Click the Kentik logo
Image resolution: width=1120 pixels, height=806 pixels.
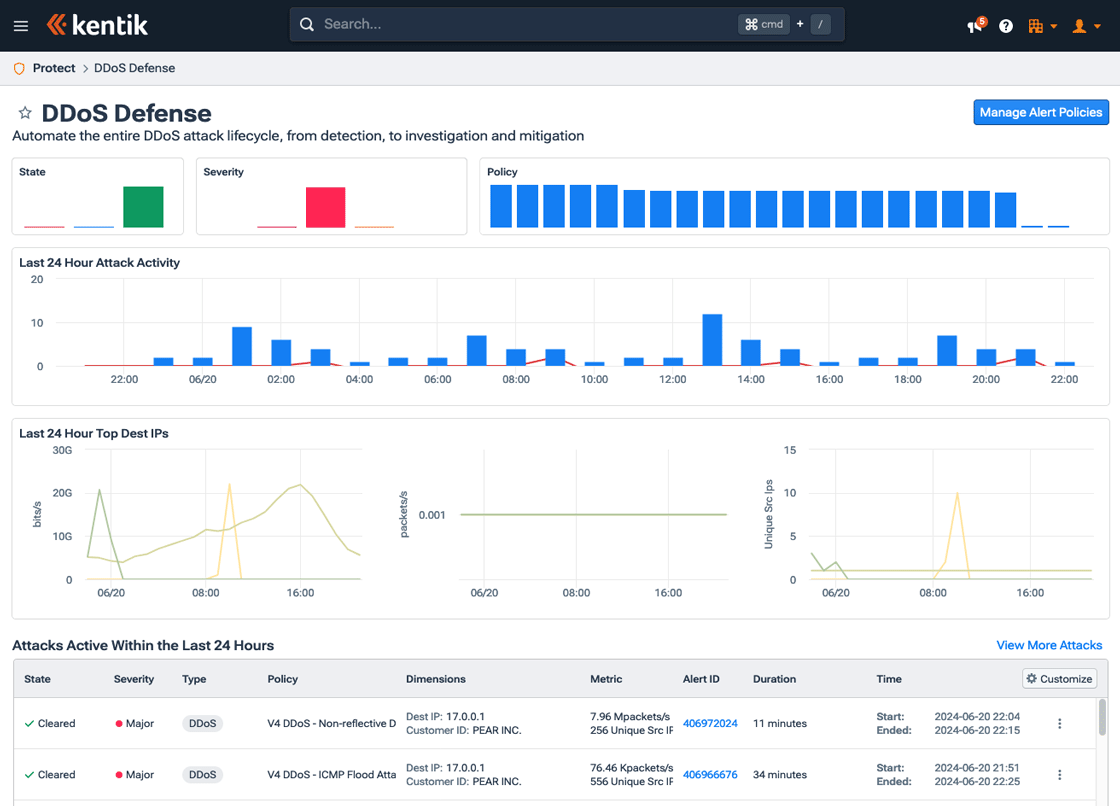tap(97, 24)
